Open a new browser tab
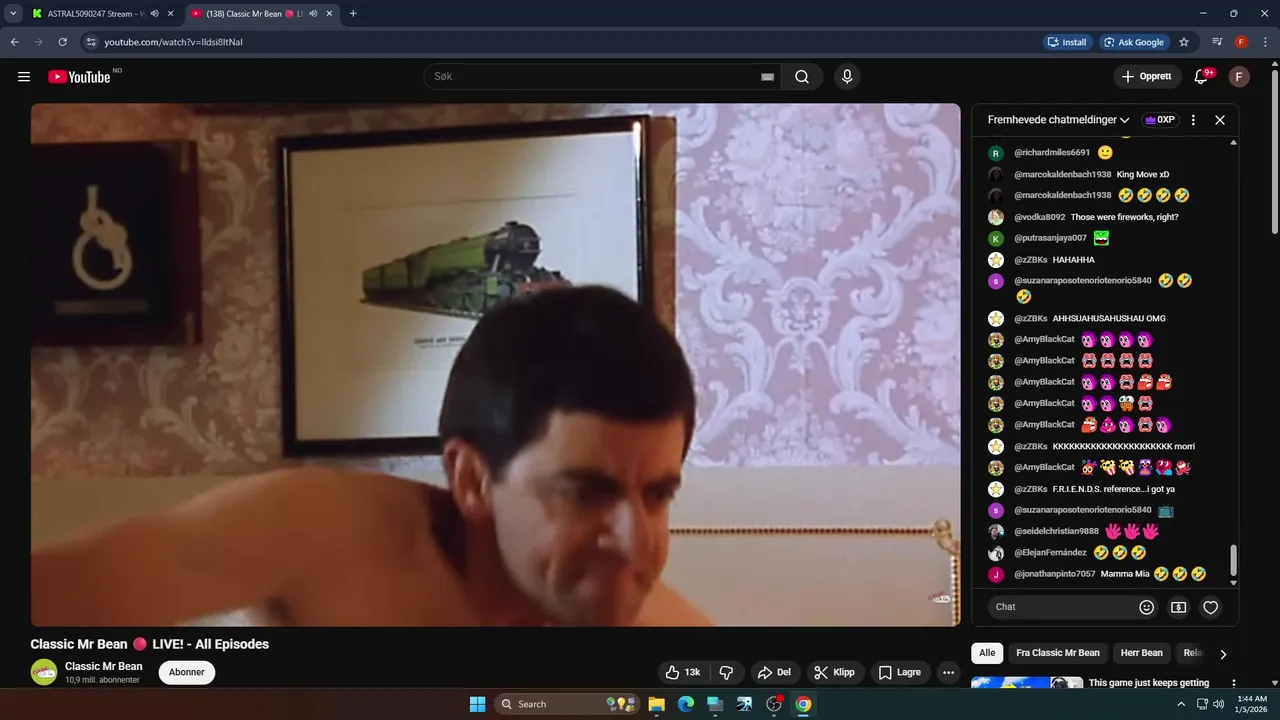Image resolution: width=1280 pixels, height=720 pixels. (353, 14)
